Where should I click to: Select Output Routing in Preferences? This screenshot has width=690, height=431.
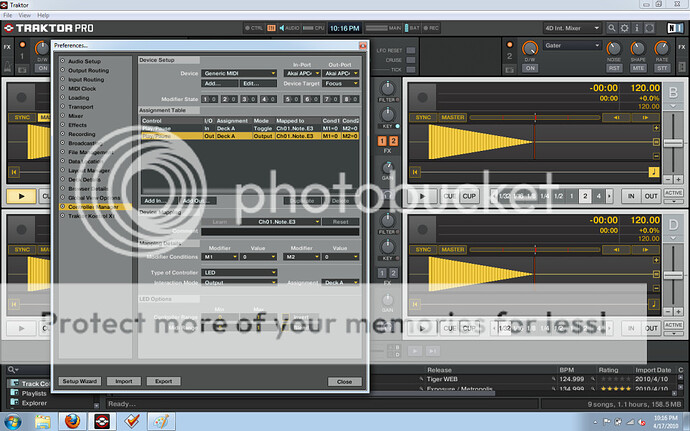click(x=88, y=70)
